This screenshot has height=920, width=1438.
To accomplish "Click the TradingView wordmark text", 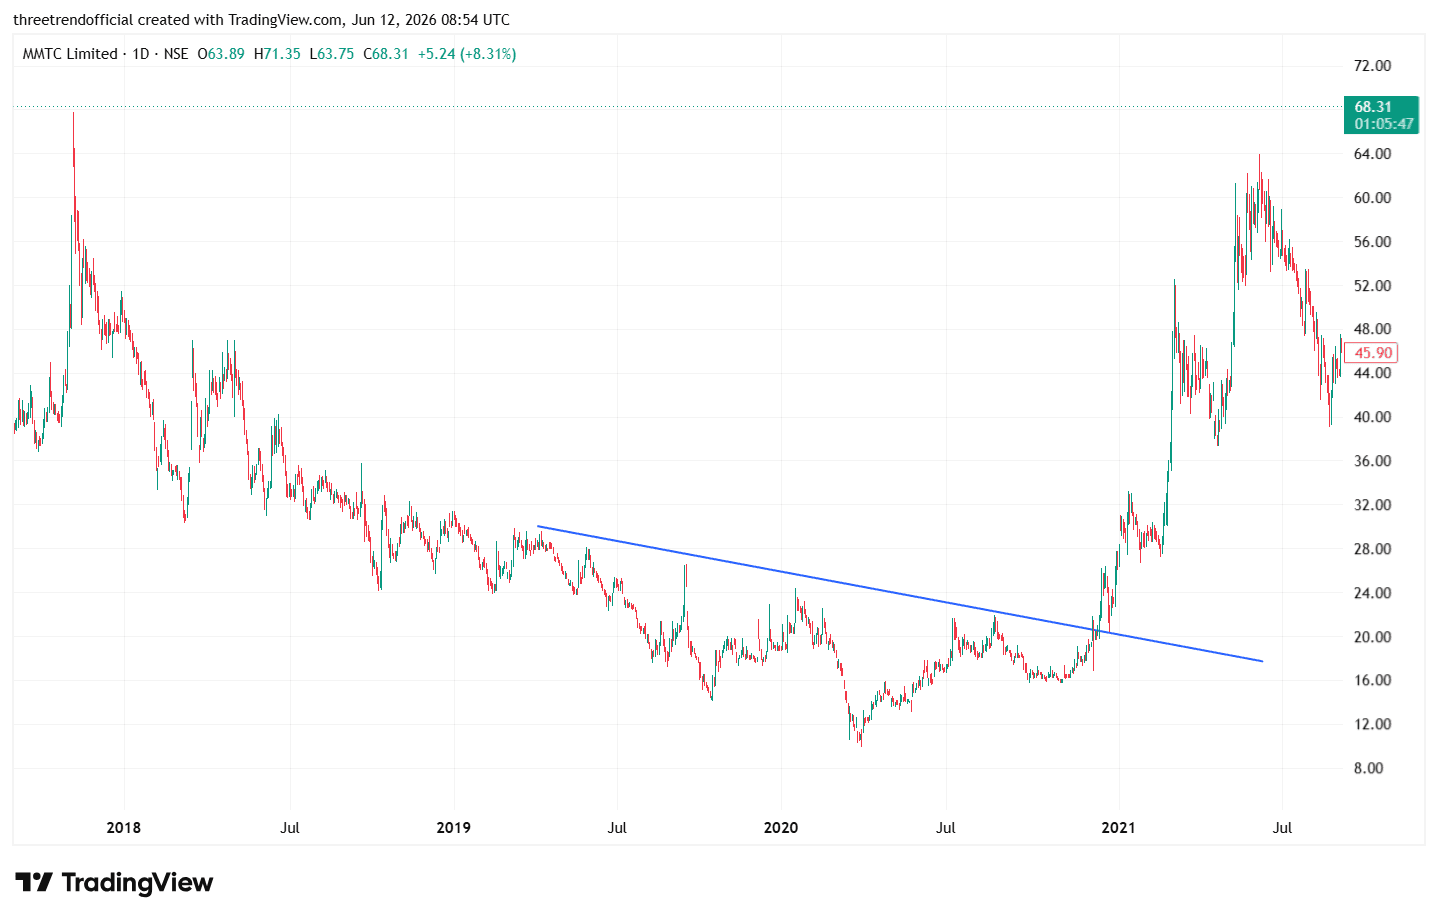I will click(137, 882).
